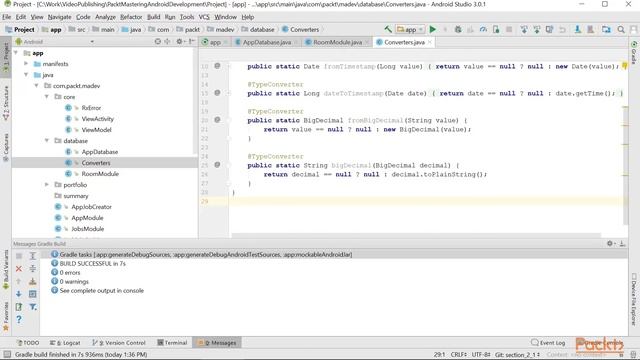
Task: Toggle the Favorites side panel
Action: (6, 316)
